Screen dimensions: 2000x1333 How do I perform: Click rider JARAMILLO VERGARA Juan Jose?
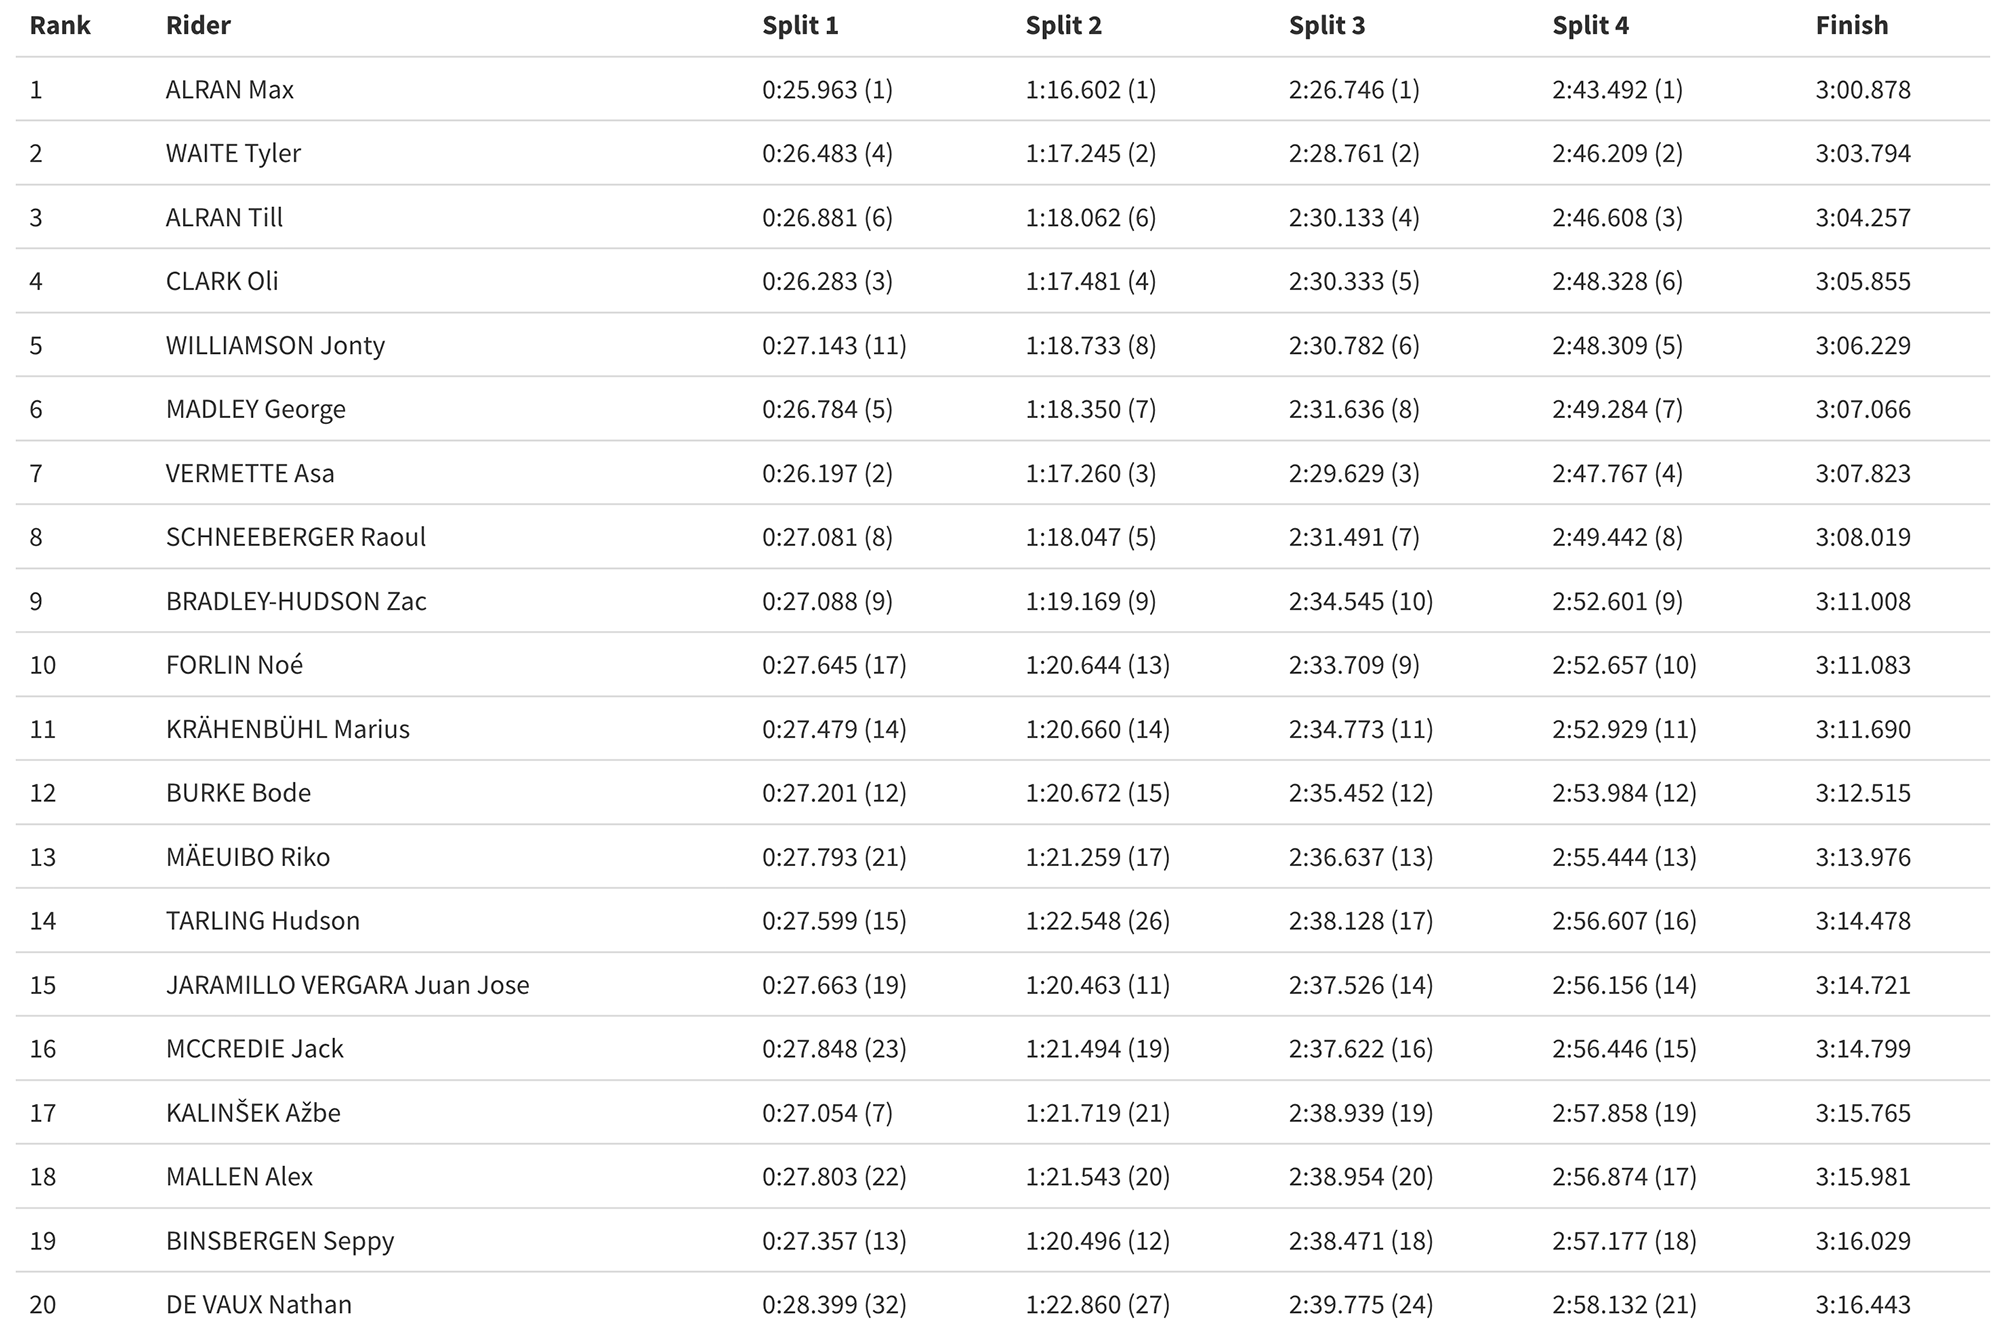pyautogui.click(x=348, y=985)
